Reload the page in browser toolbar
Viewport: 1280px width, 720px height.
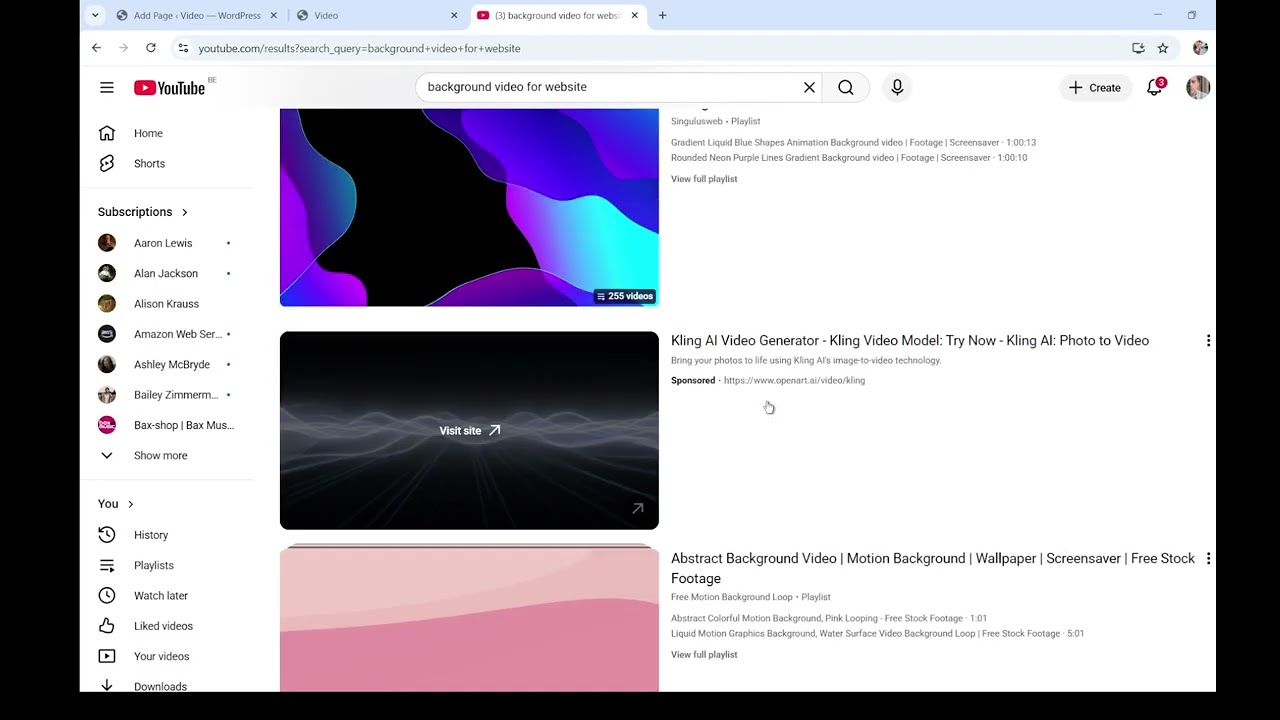151,48
